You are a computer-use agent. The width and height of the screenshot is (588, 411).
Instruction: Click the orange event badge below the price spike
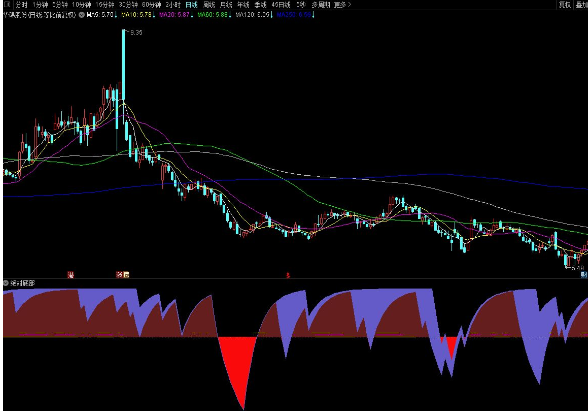click(x=126, y=275)
